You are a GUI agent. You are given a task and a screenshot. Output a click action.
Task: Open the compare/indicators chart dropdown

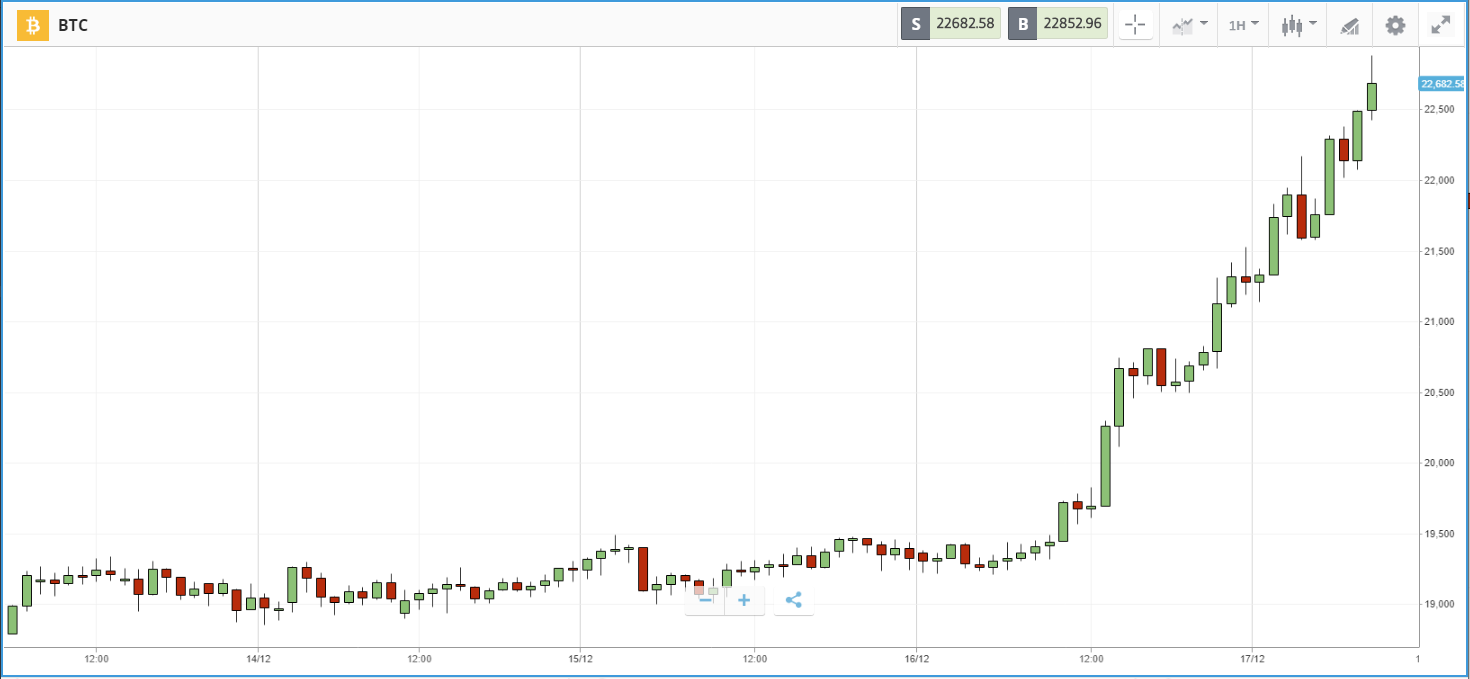tap(1189, 25)
